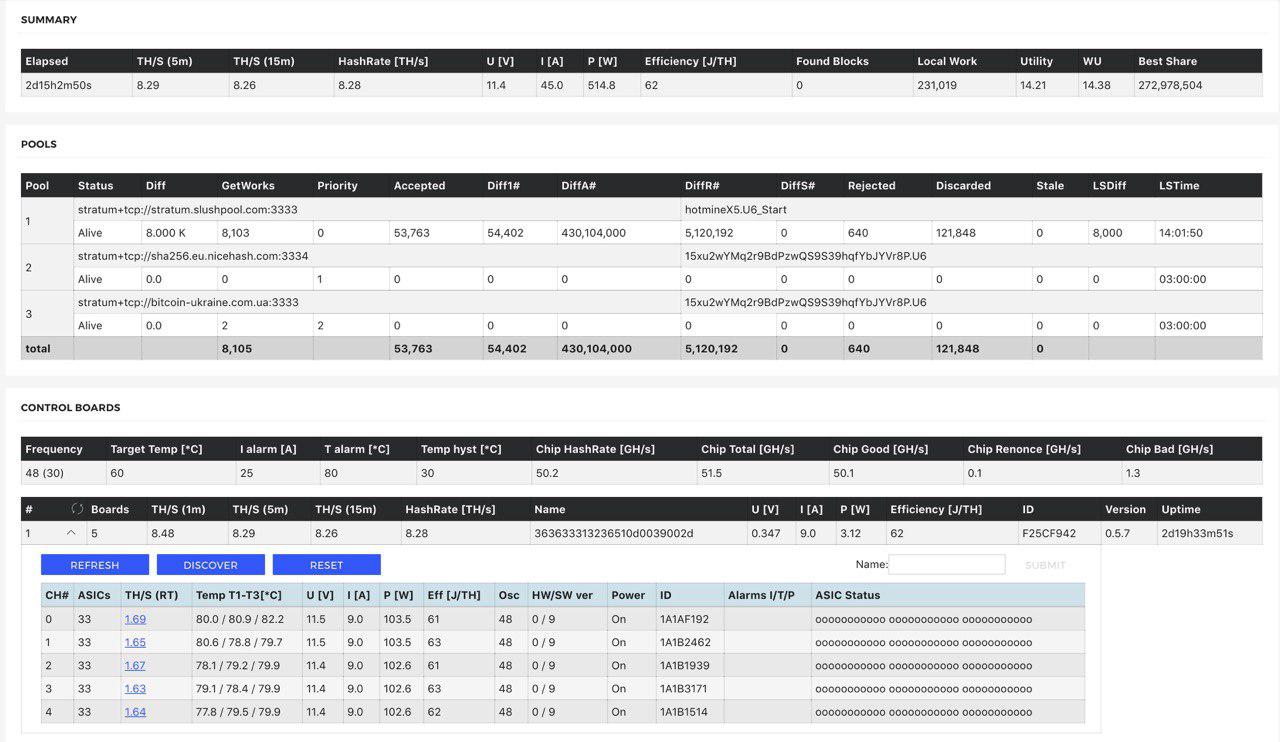Open the 1.63 TH/S link for channel 3
This screenshot has width=1280, height=742.
click(135, 688)
